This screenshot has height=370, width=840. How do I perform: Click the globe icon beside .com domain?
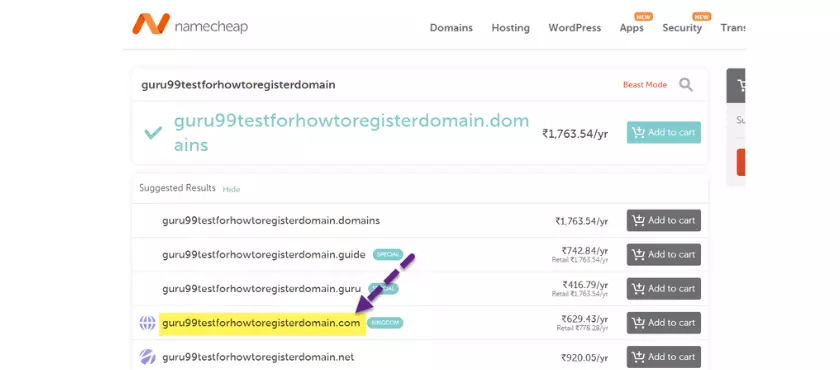click(147, 323)
